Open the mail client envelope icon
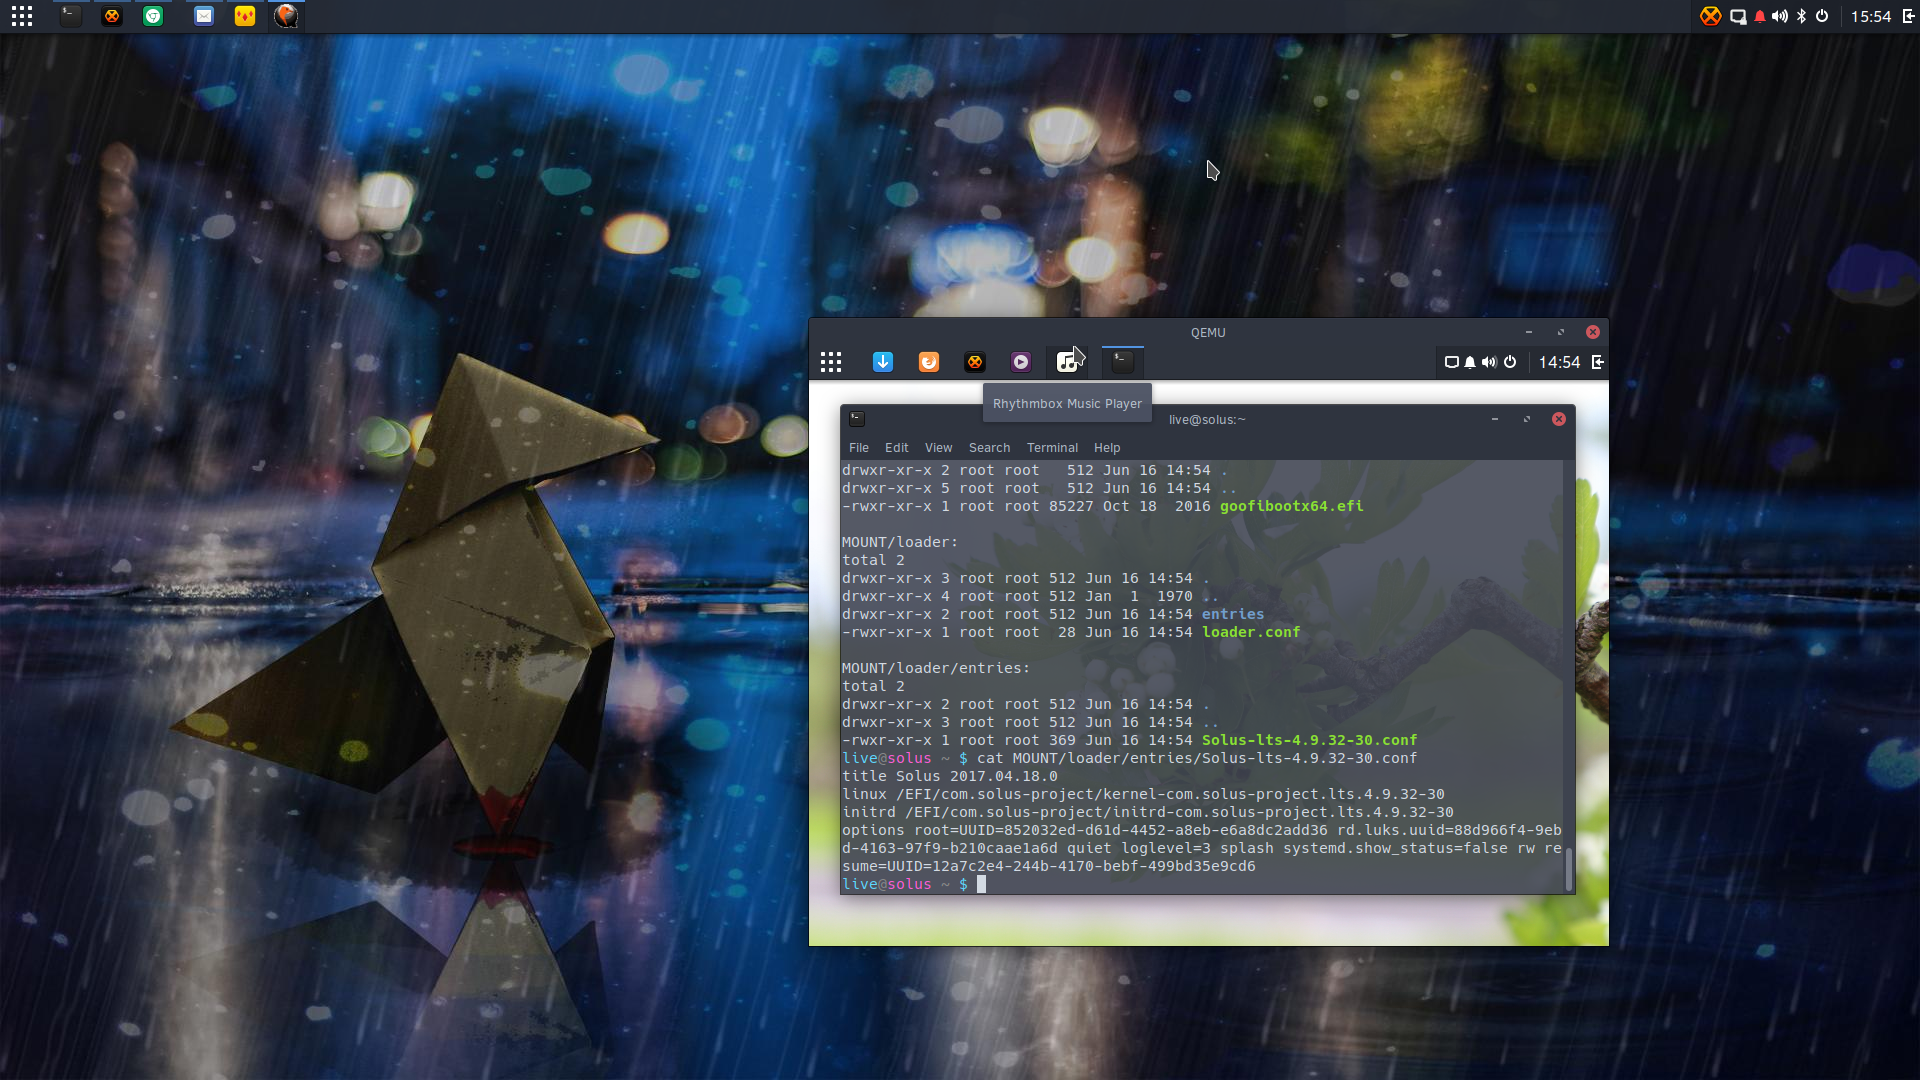Screen dimensions: 1920x1080 tap(204, 16)
